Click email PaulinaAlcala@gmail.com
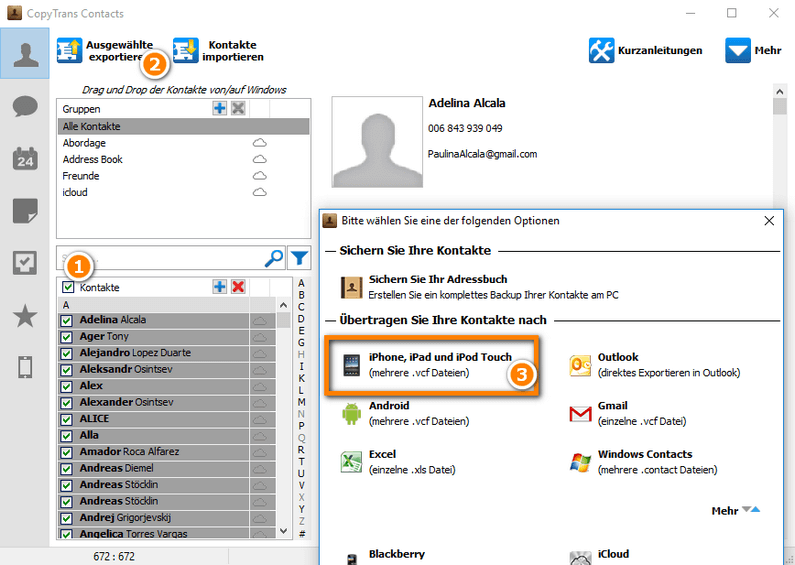 (x=482, y=154)
